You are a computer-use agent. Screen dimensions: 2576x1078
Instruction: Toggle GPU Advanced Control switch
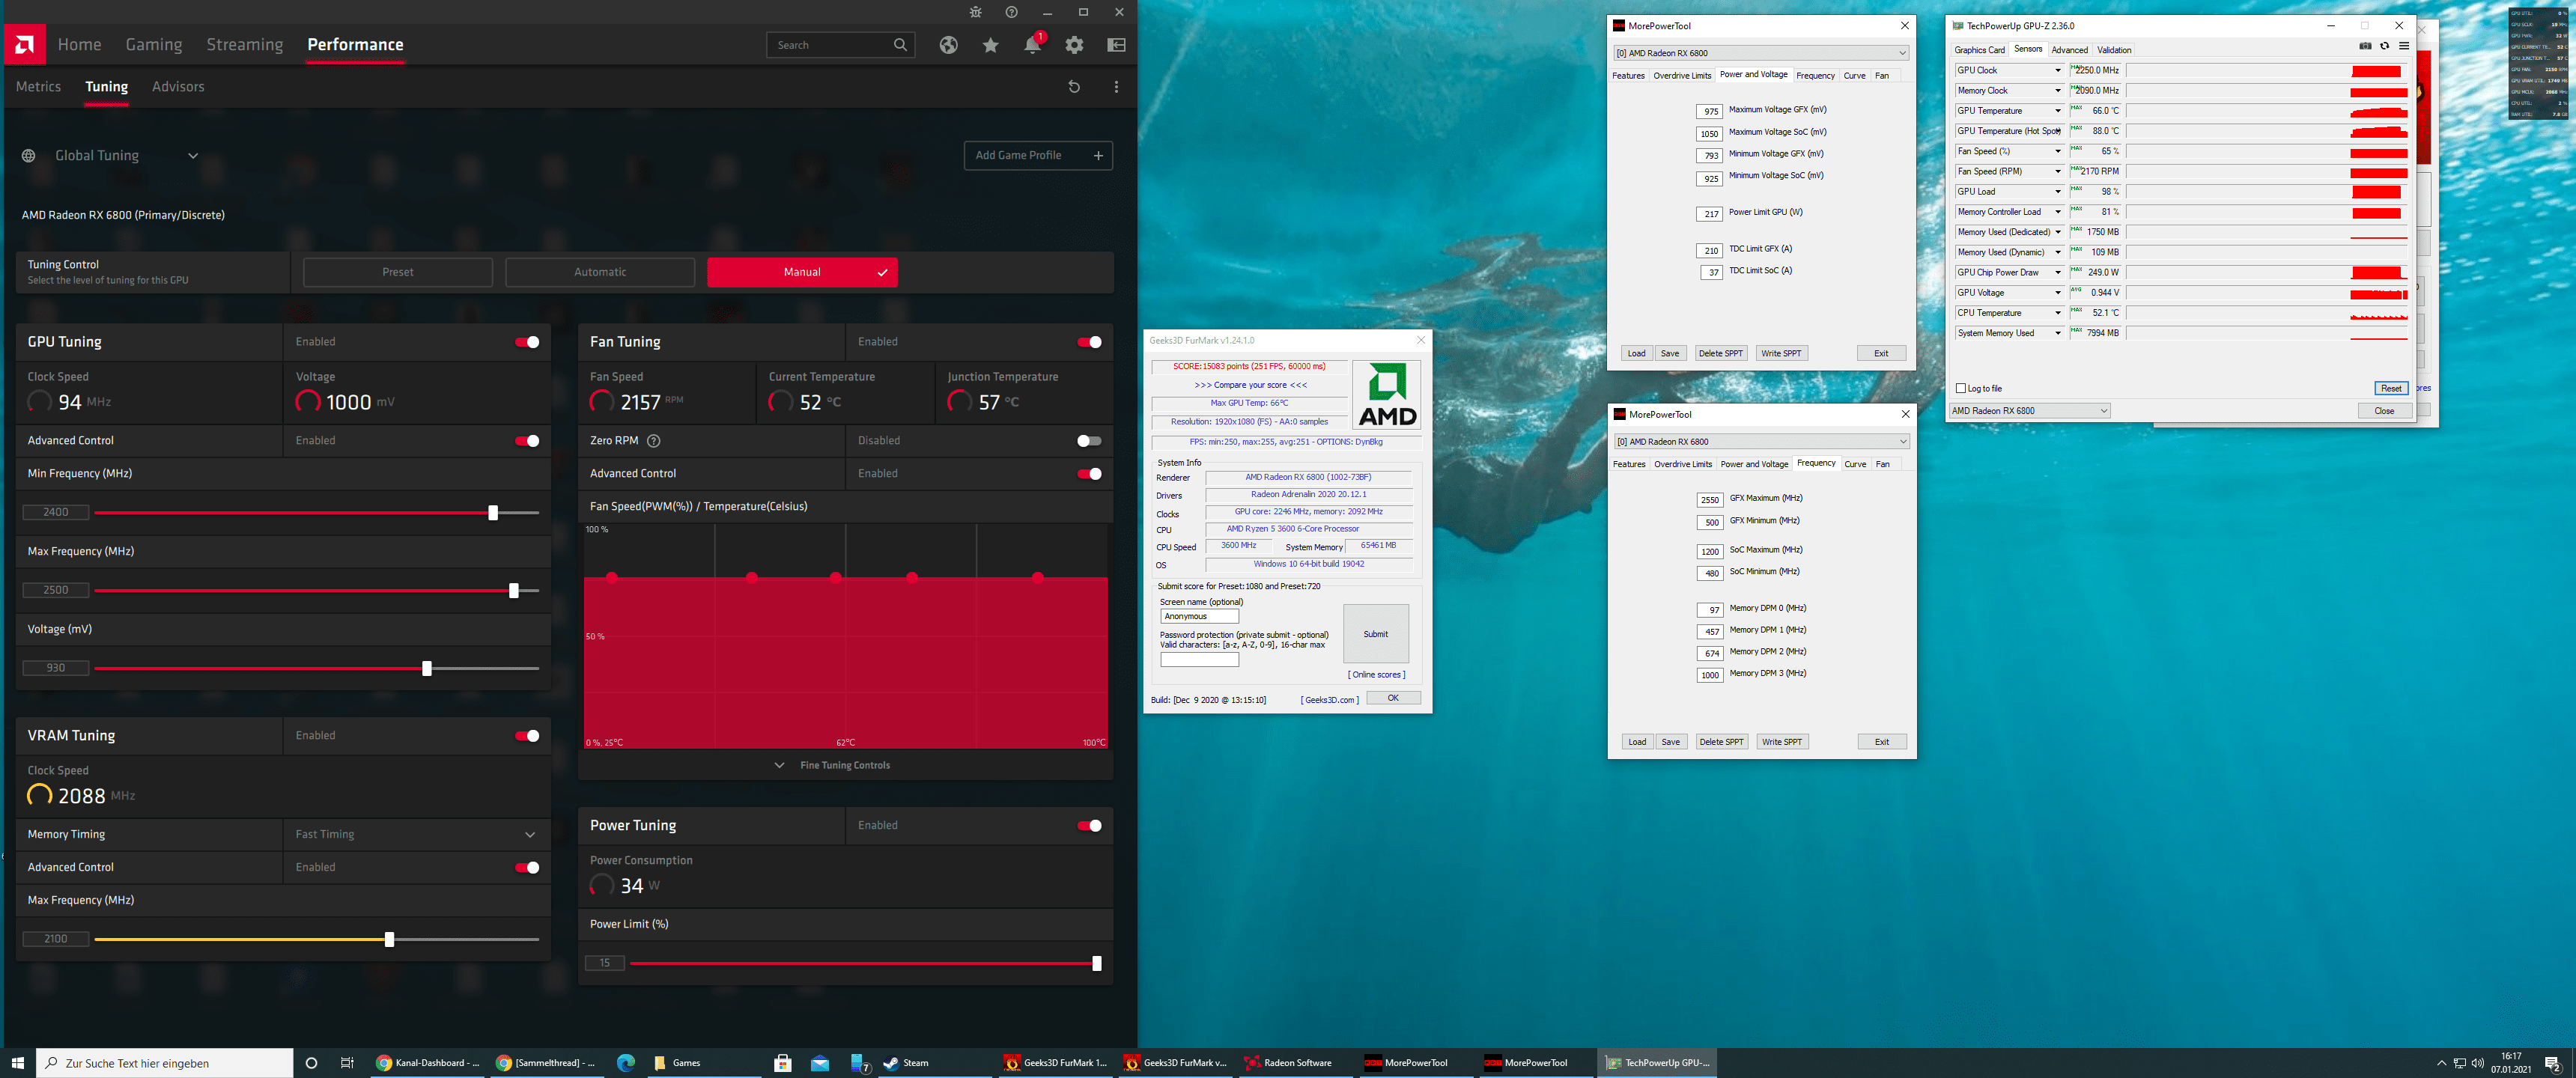tap(527, 441)
